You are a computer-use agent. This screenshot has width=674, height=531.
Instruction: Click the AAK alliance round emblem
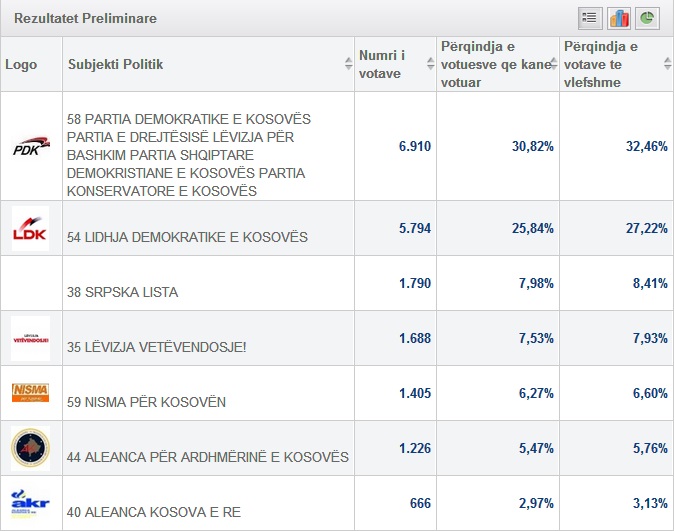tap(30, 447)
